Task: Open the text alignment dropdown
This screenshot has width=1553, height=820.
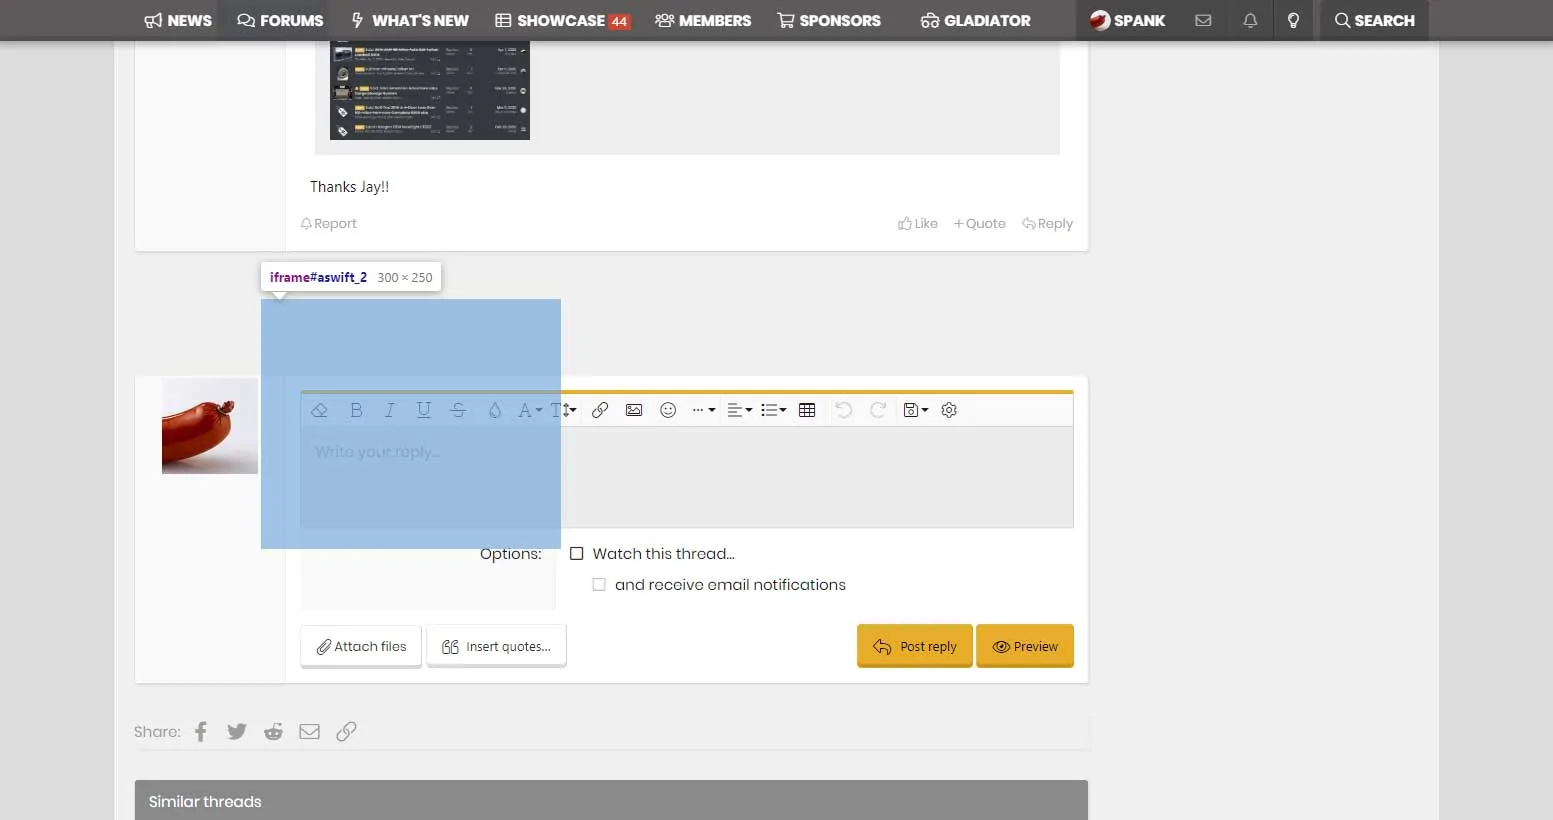Action: (739, 410)
